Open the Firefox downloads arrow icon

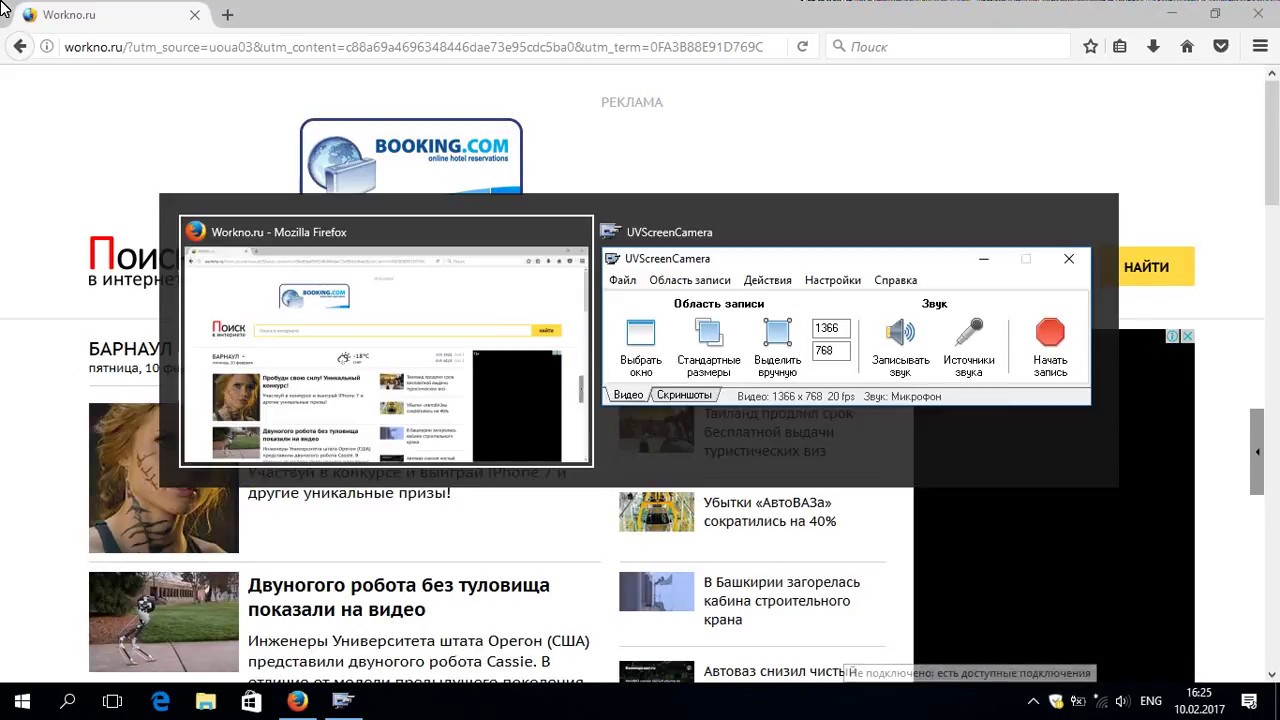pos(1153,46)
